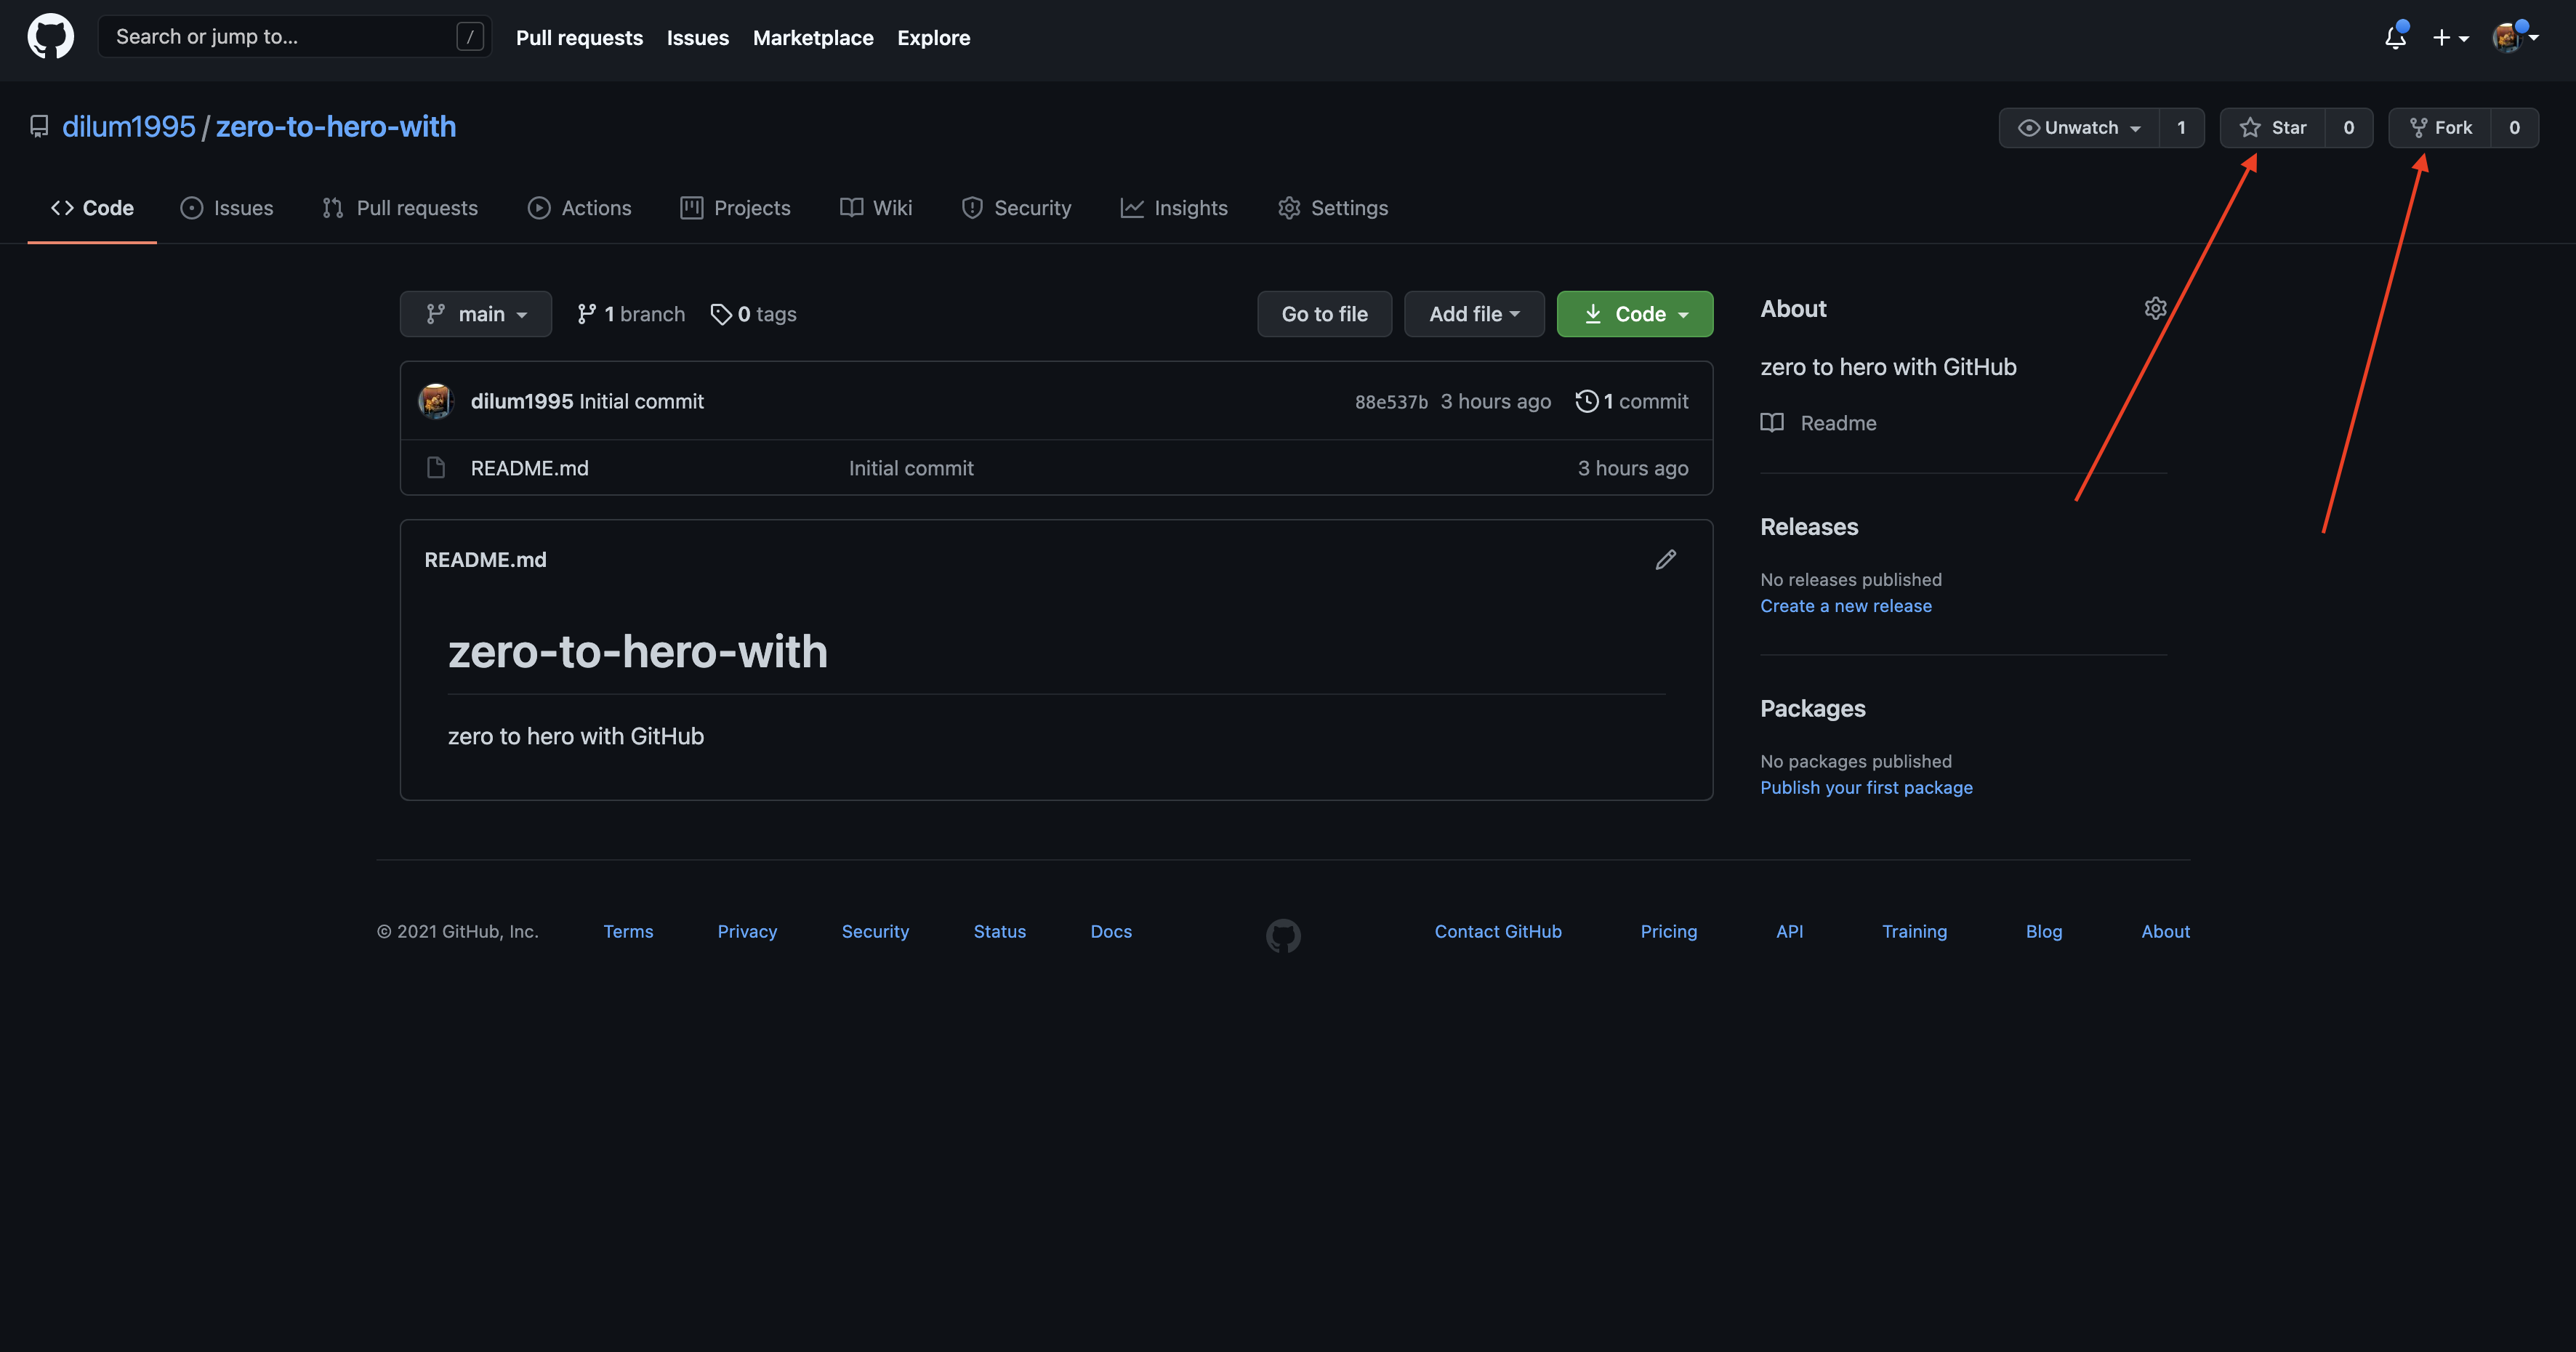Expand the main branch selector
Screen dimensions: 2576x1352
476,314
